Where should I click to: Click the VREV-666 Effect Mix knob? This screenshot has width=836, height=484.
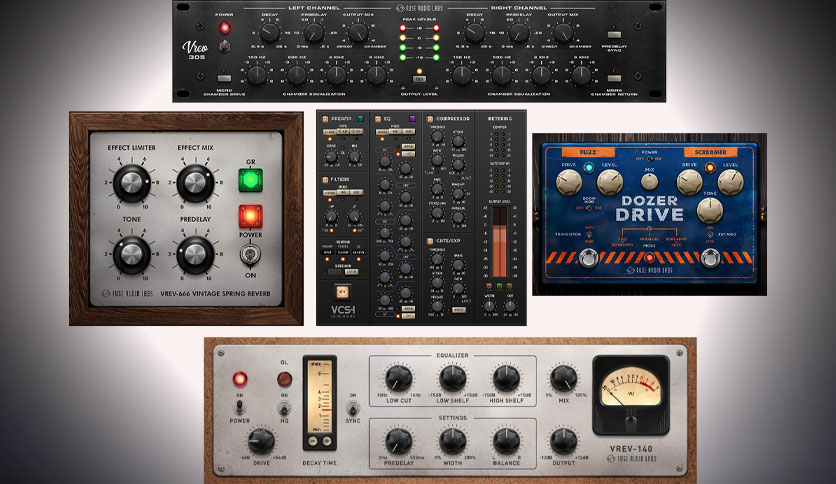pyautogui.click(x=195, y=183)
